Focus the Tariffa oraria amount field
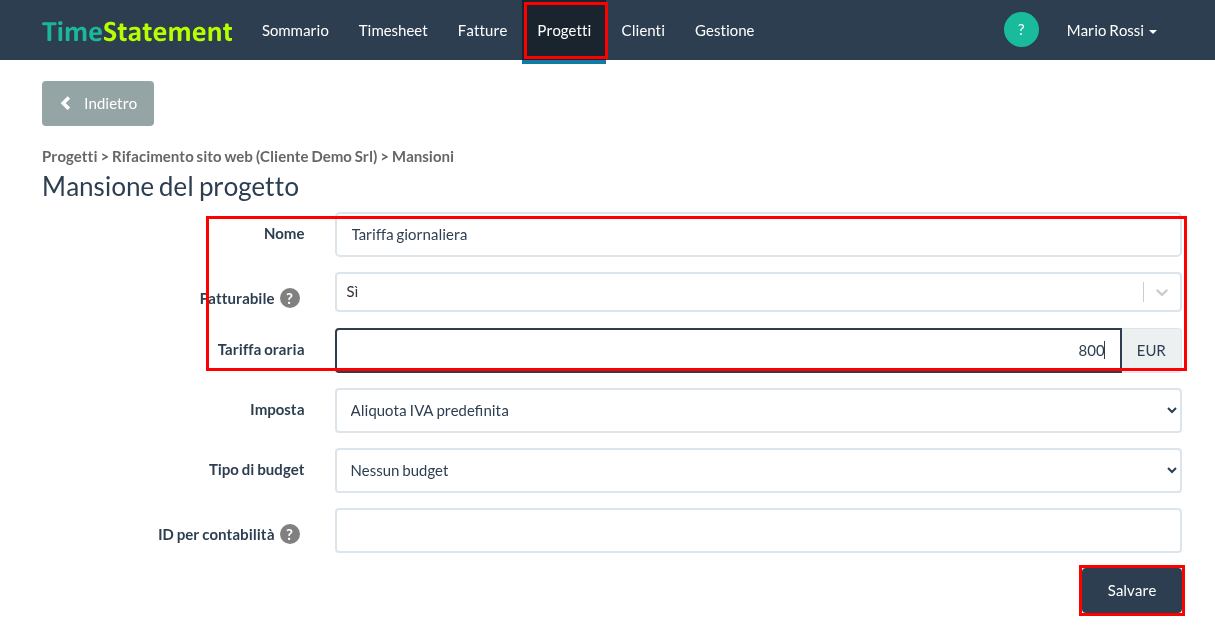This screenshot has width=1215, height=630. pyautogui.click(x=728, y=350)
